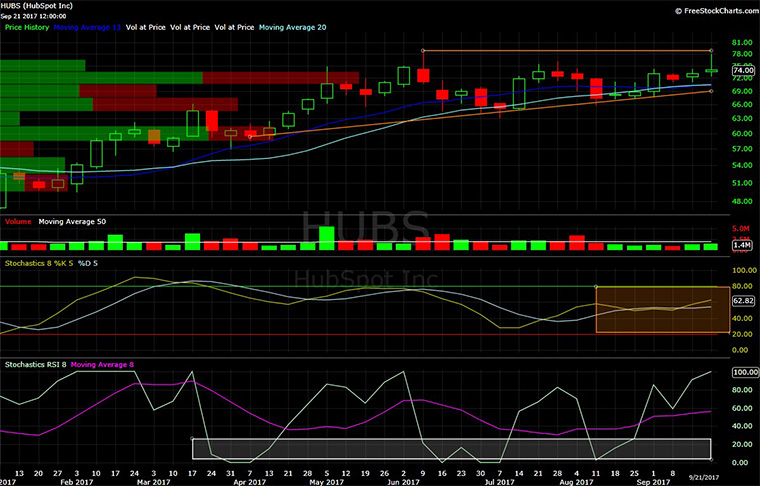Image resolution: width=760 pixels, height=486 pixels.
Task: Open the FreeStockCharts.com copyright link
Action: point(717,11)
